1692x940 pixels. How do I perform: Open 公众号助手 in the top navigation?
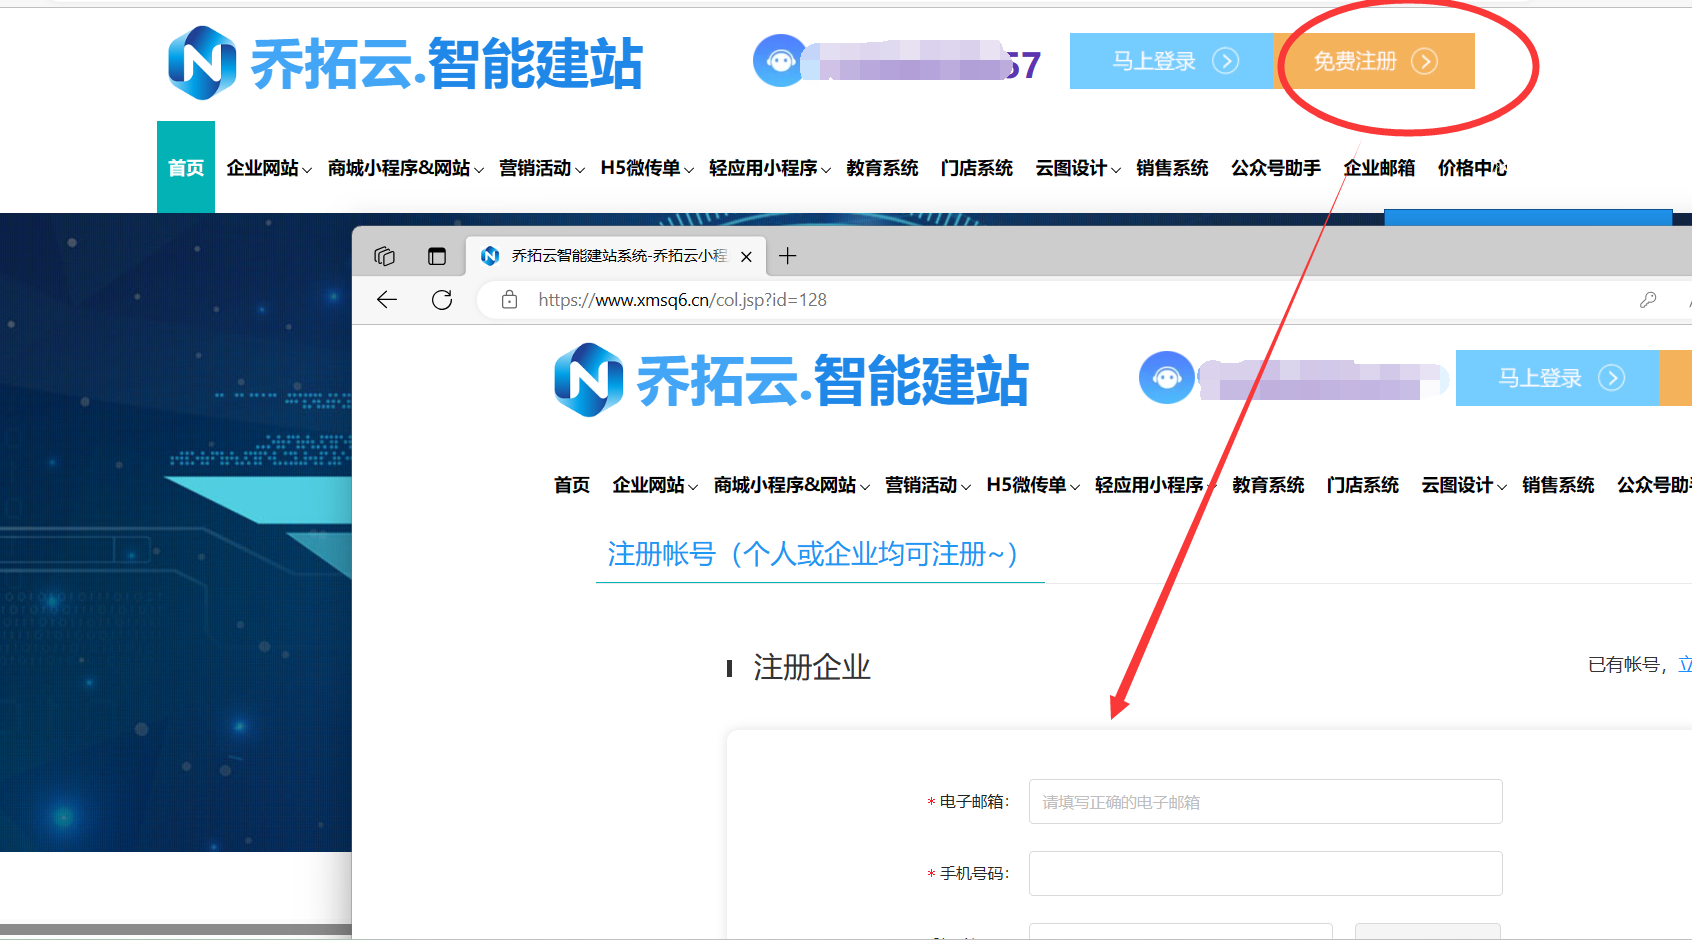(x=1276, y=168)
